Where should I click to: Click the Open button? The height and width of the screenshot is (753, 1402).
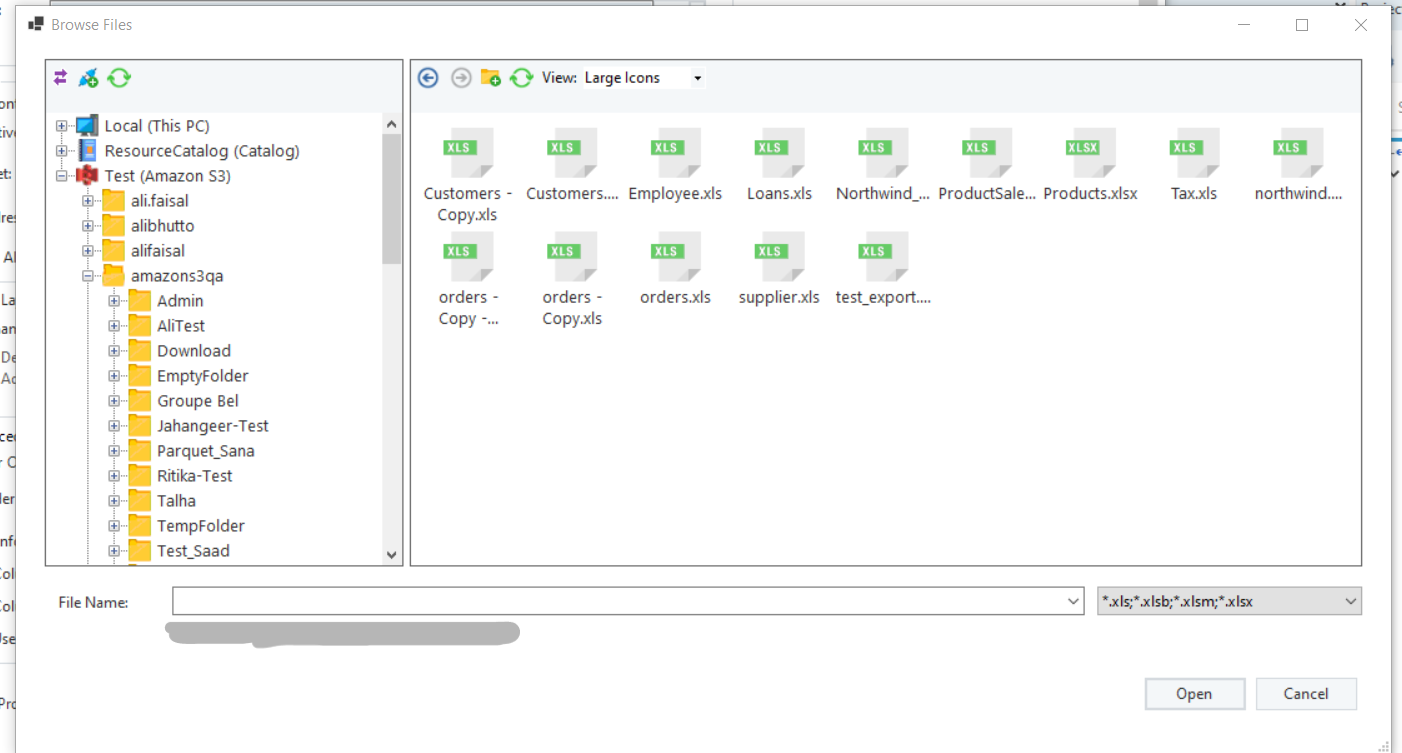(x=1194, y=694)
